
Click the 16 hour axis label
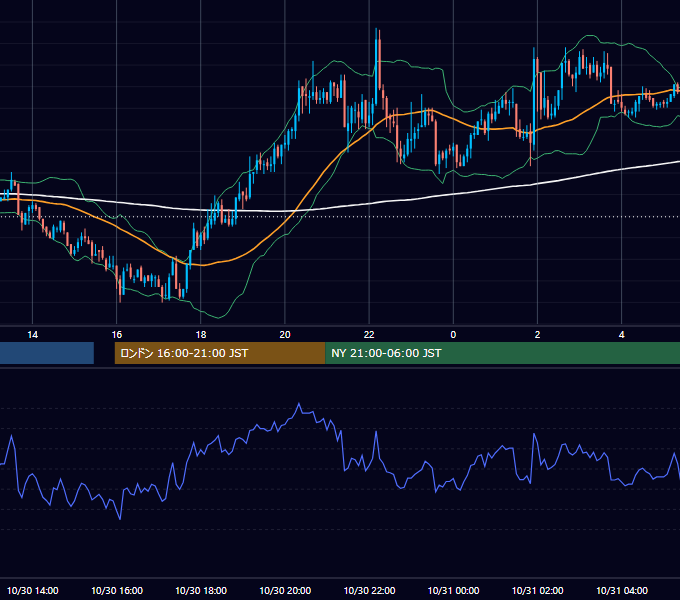(117, 335)
